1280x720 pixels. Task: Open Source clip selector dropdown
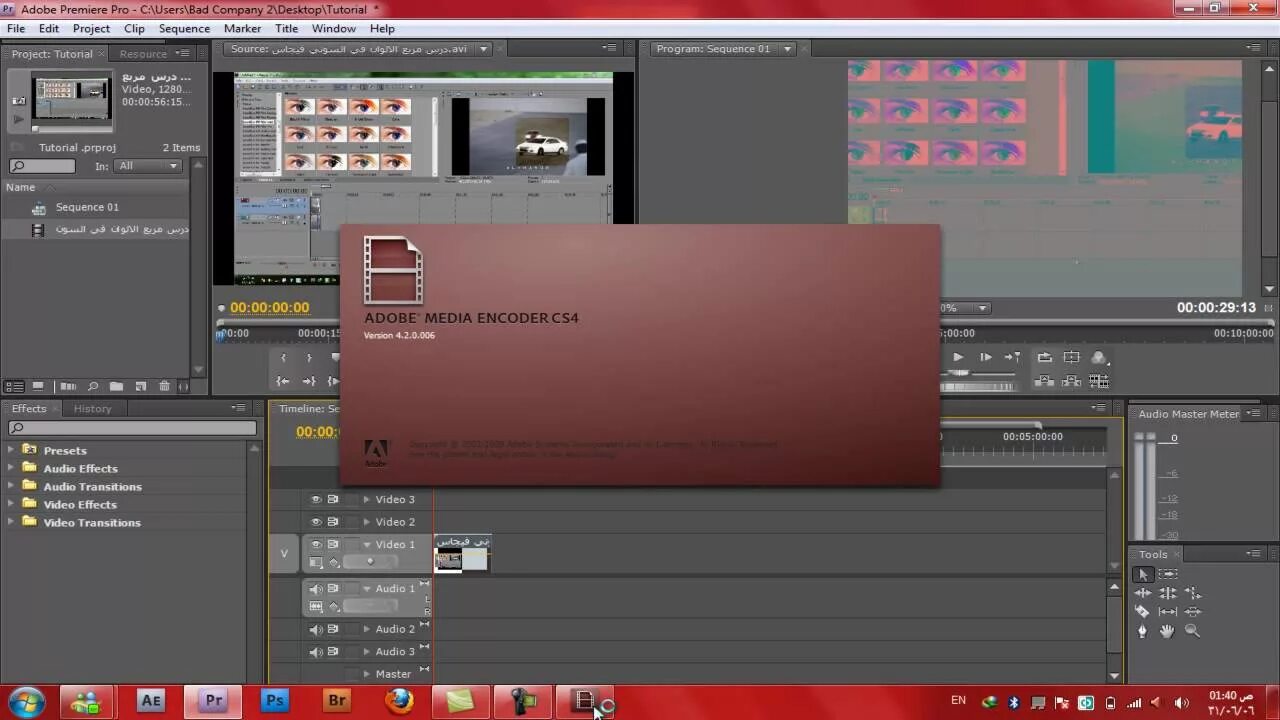[484, 49]
